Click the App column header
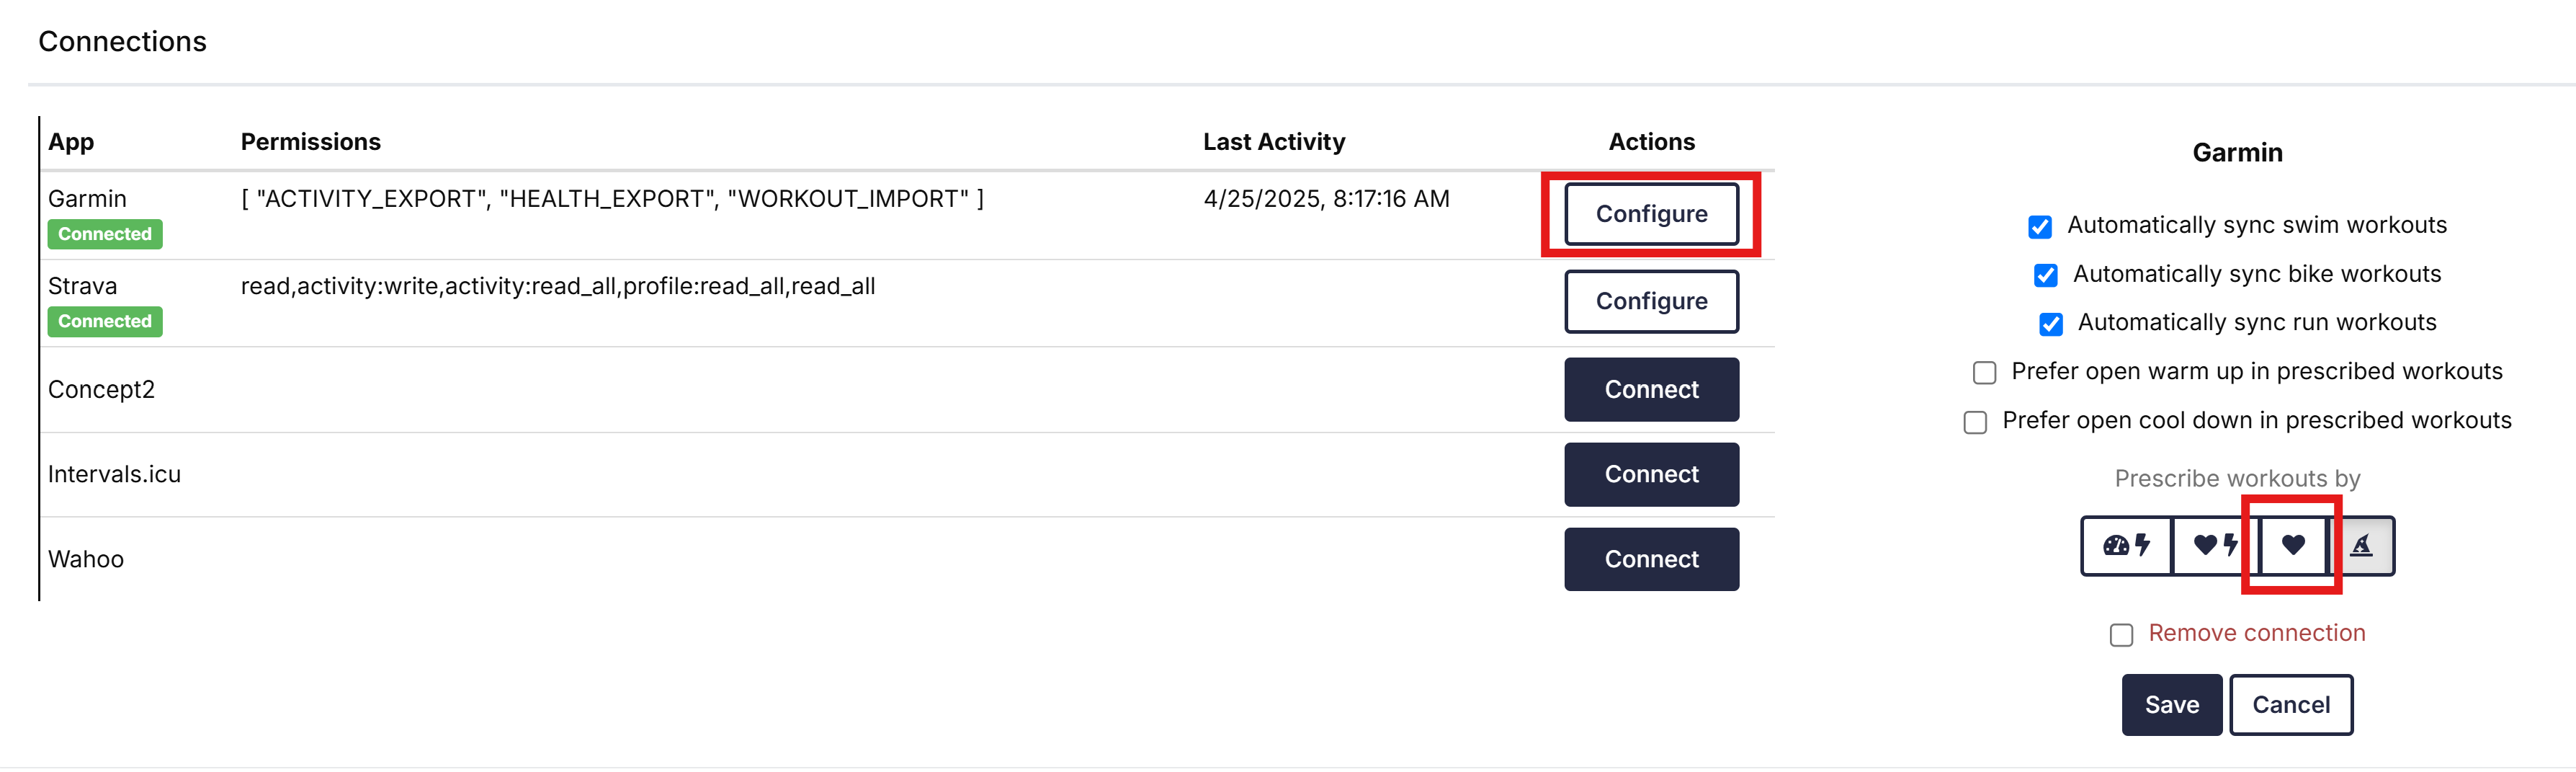Image resolution: width=2576 pixels, height=772 pixels. point(71,142)
